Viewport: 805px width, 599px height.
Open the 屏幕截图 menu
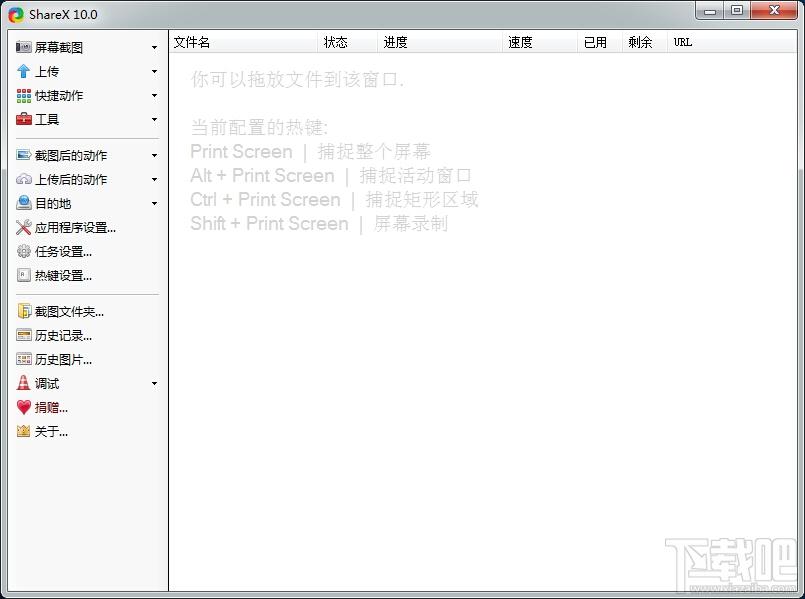coord(59,48)
